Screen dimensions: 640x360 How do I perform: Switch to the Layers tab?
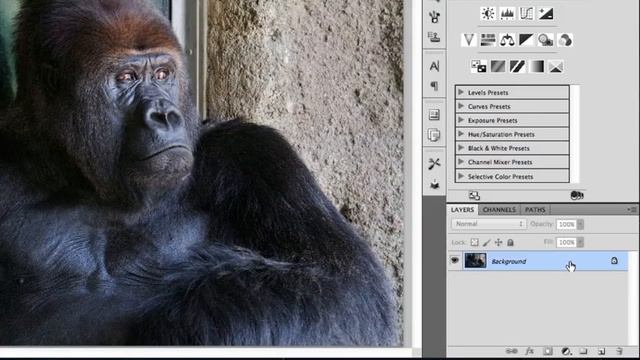pos(462,209)
